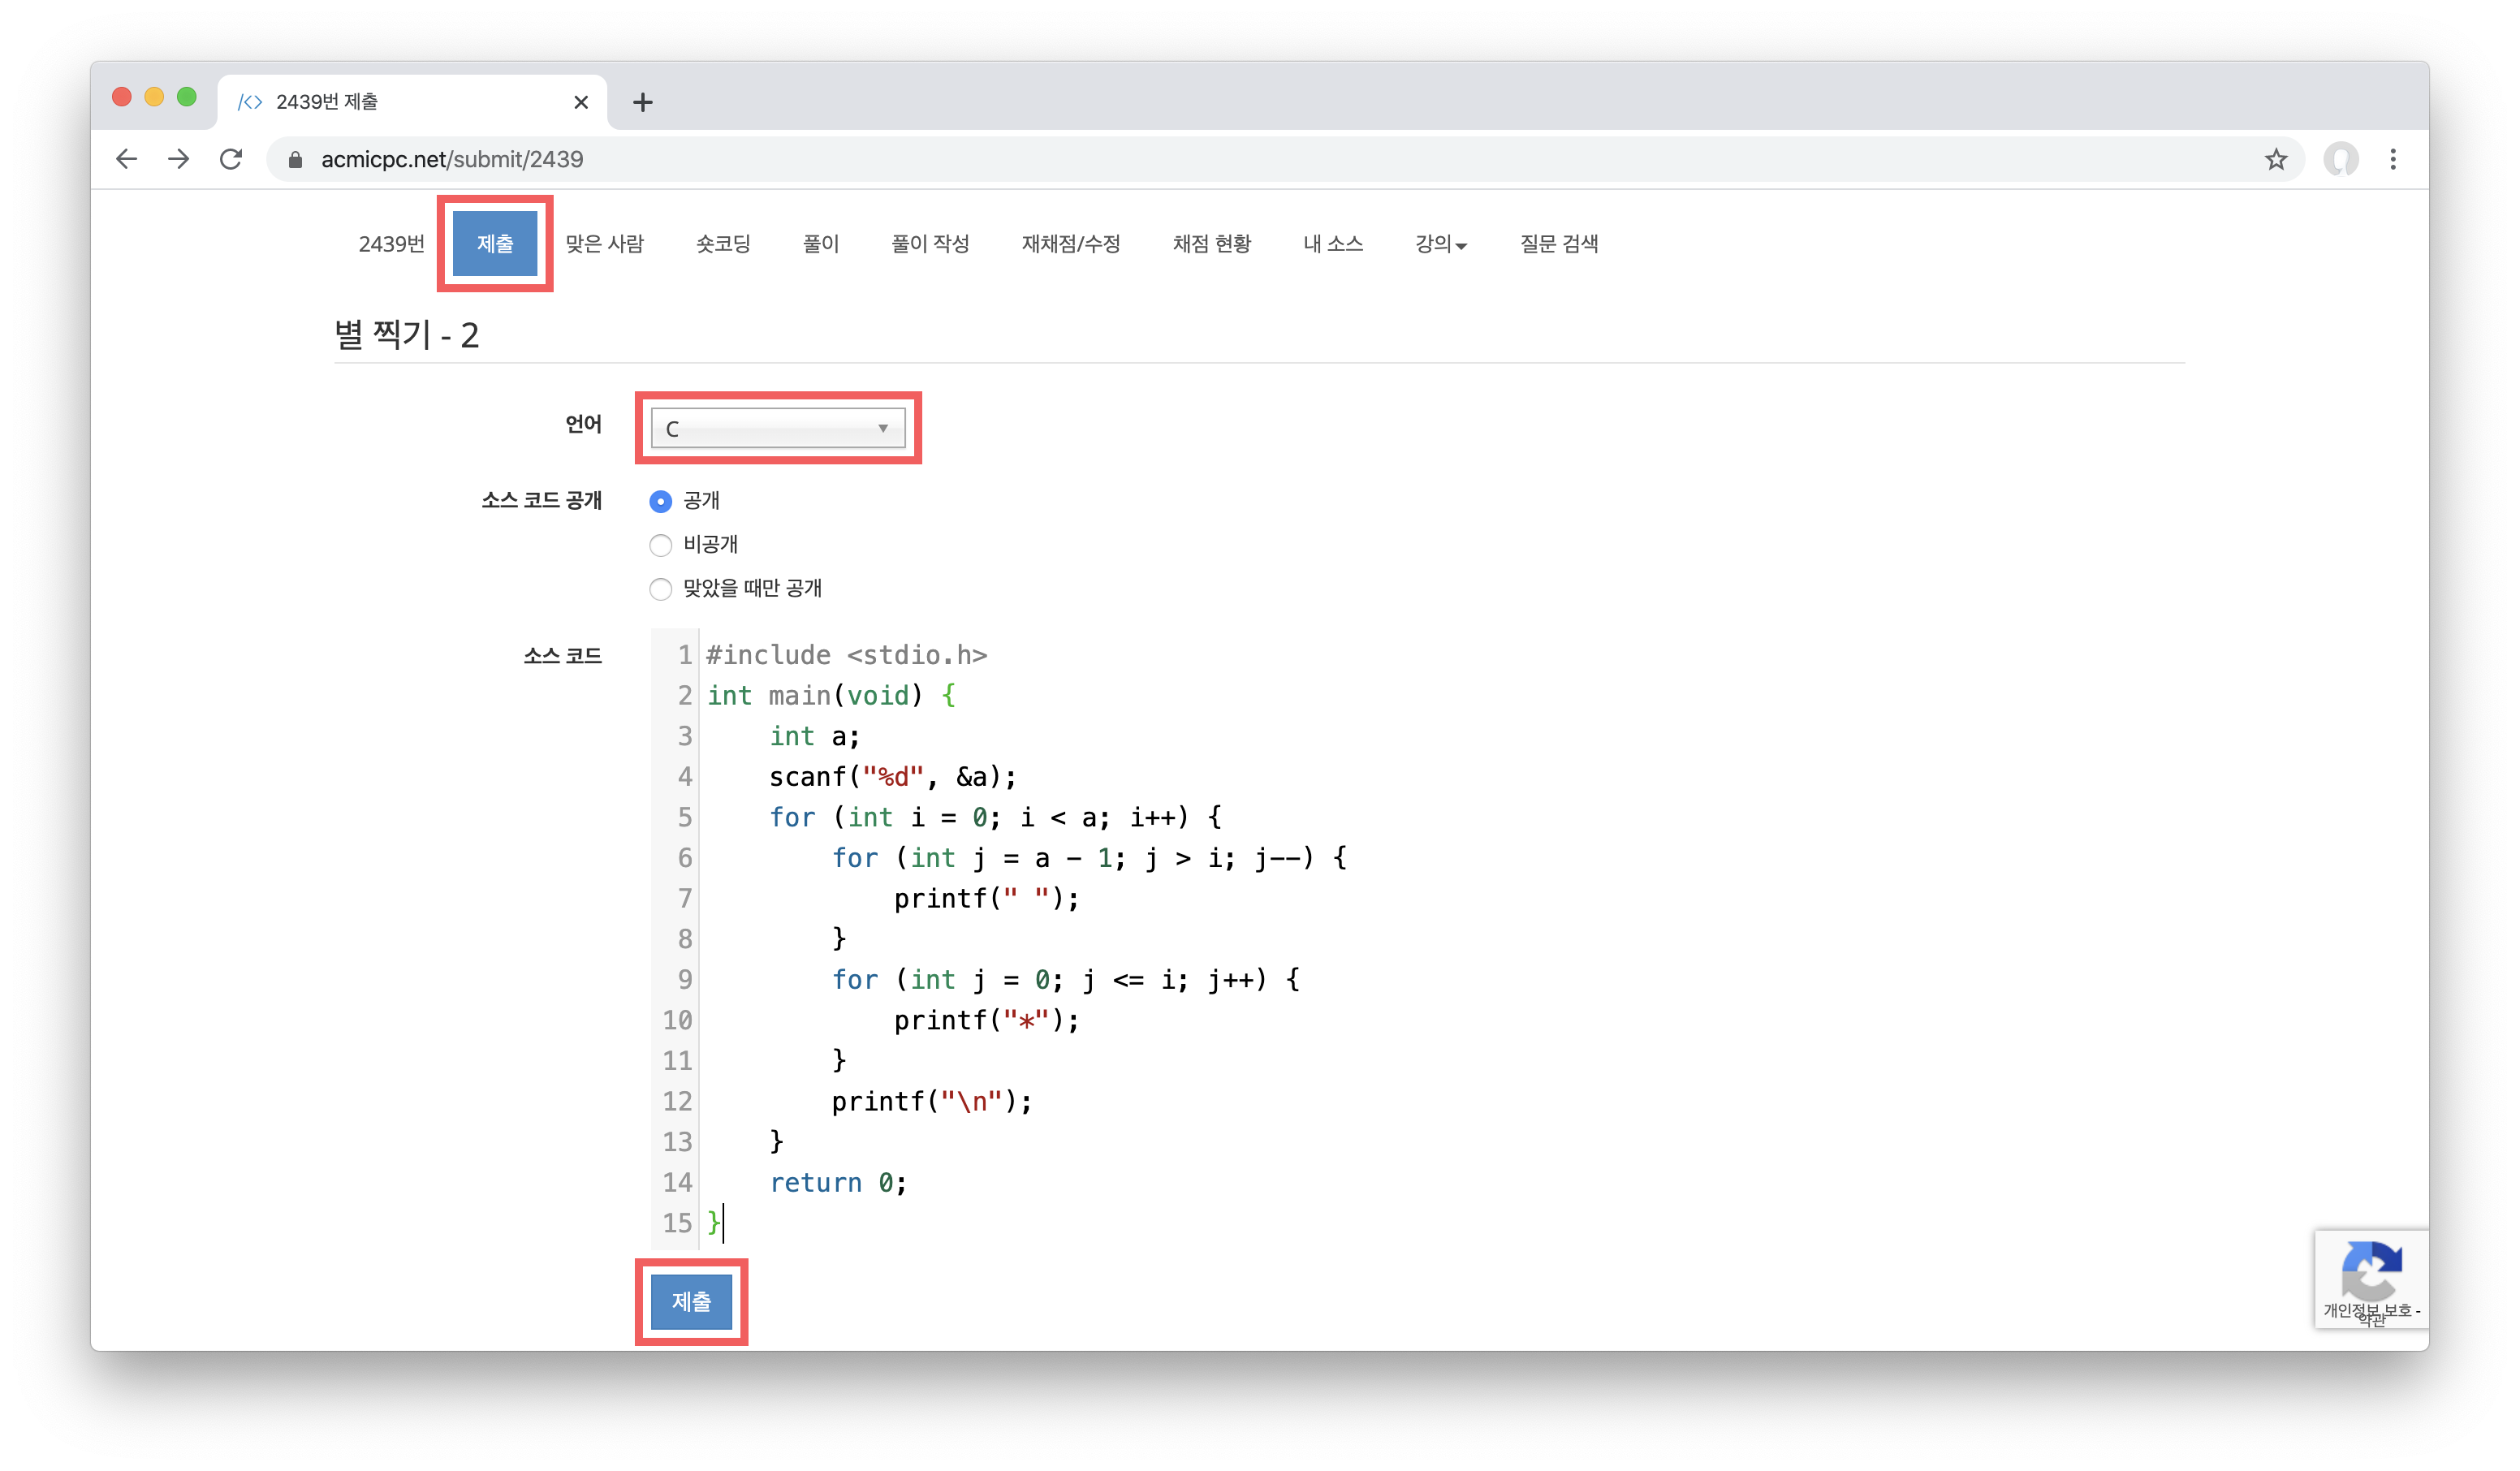Click the browser forward arrow
The height and width of the screenshot is (1471, 2520).
click(x=179, y=159)
